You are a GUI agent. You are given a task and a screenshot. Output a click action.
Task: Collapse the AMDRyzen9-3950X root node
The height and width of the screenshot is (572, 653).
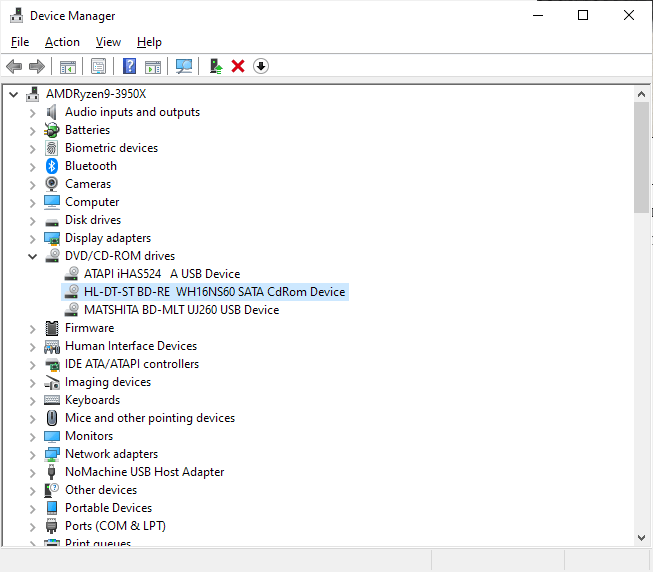pyautogui.click(x=13, y=95)
